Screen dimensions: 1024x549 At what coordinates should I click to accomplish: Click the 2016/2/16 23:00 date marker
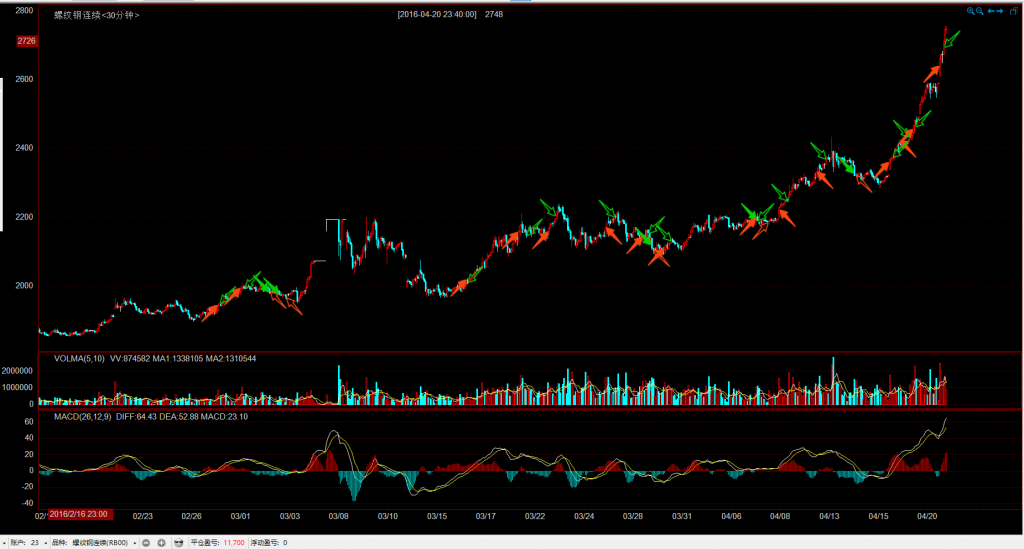click(80, 514)
